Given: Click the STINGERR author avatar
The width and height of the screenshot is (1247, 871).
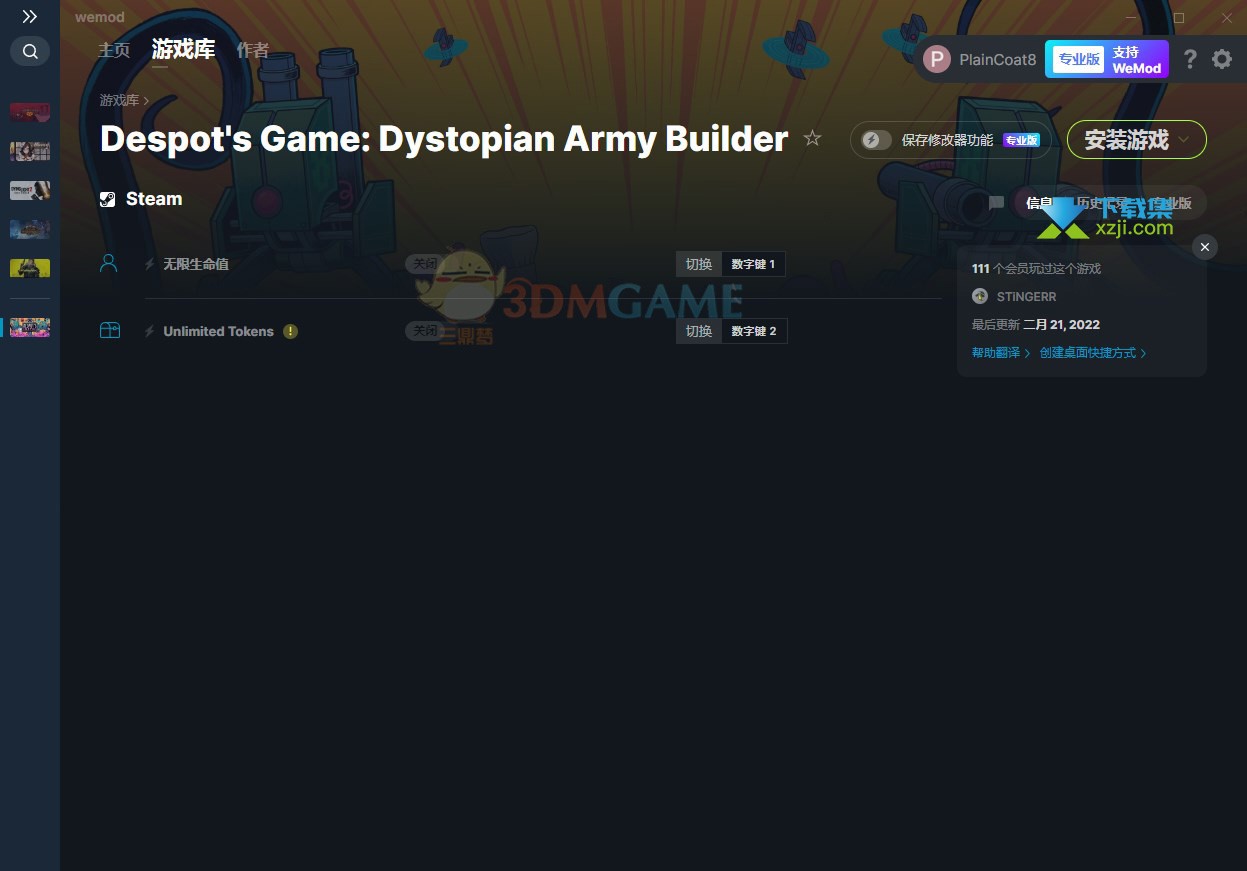Looking at the screenshot, I should tap(980, 296).
